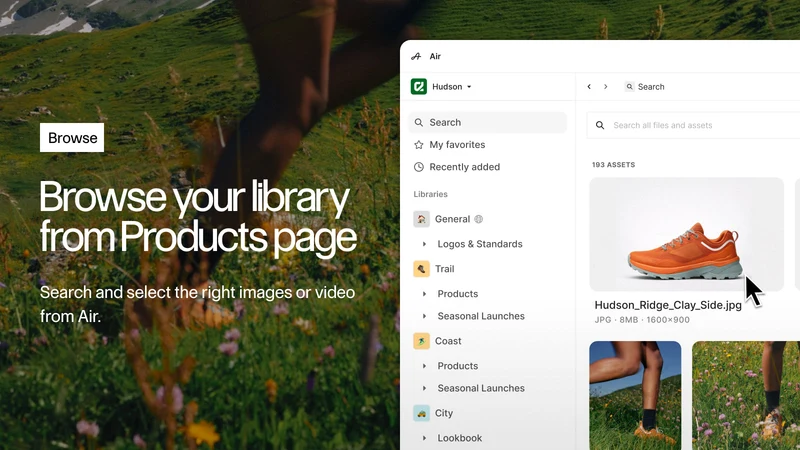Select the Trail library icon
Image resolution: width=800 pixels, height=450 pixels.
(x=421, y=269)
